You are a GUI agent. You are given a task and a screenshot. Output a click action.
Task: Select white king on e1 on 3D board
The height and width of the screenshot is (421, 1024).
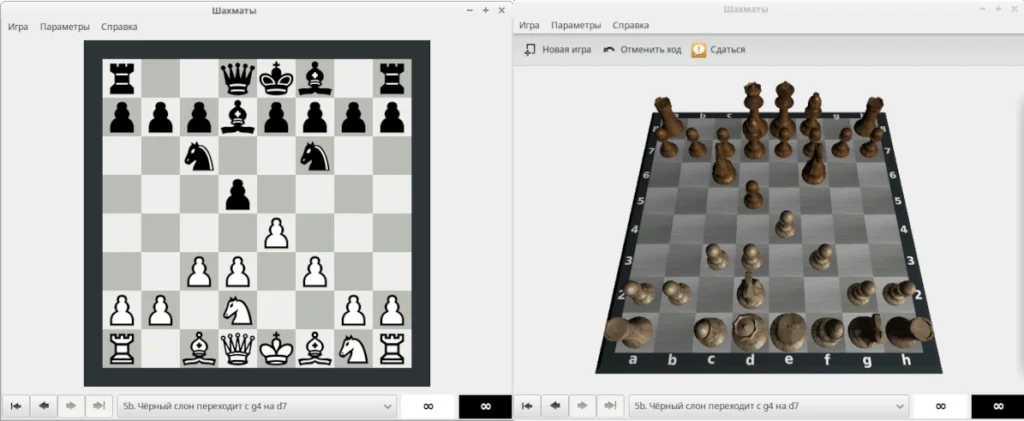click(789, 331)
